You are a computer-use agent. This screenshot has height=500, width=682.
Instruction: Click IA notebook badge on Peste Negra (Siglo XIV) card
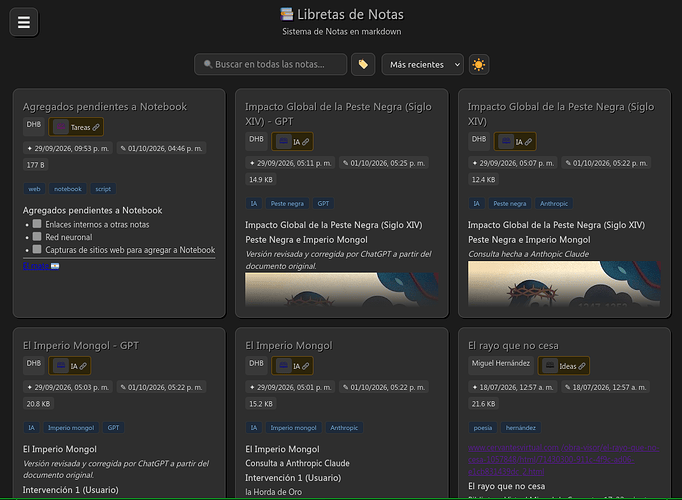point(515,142)
